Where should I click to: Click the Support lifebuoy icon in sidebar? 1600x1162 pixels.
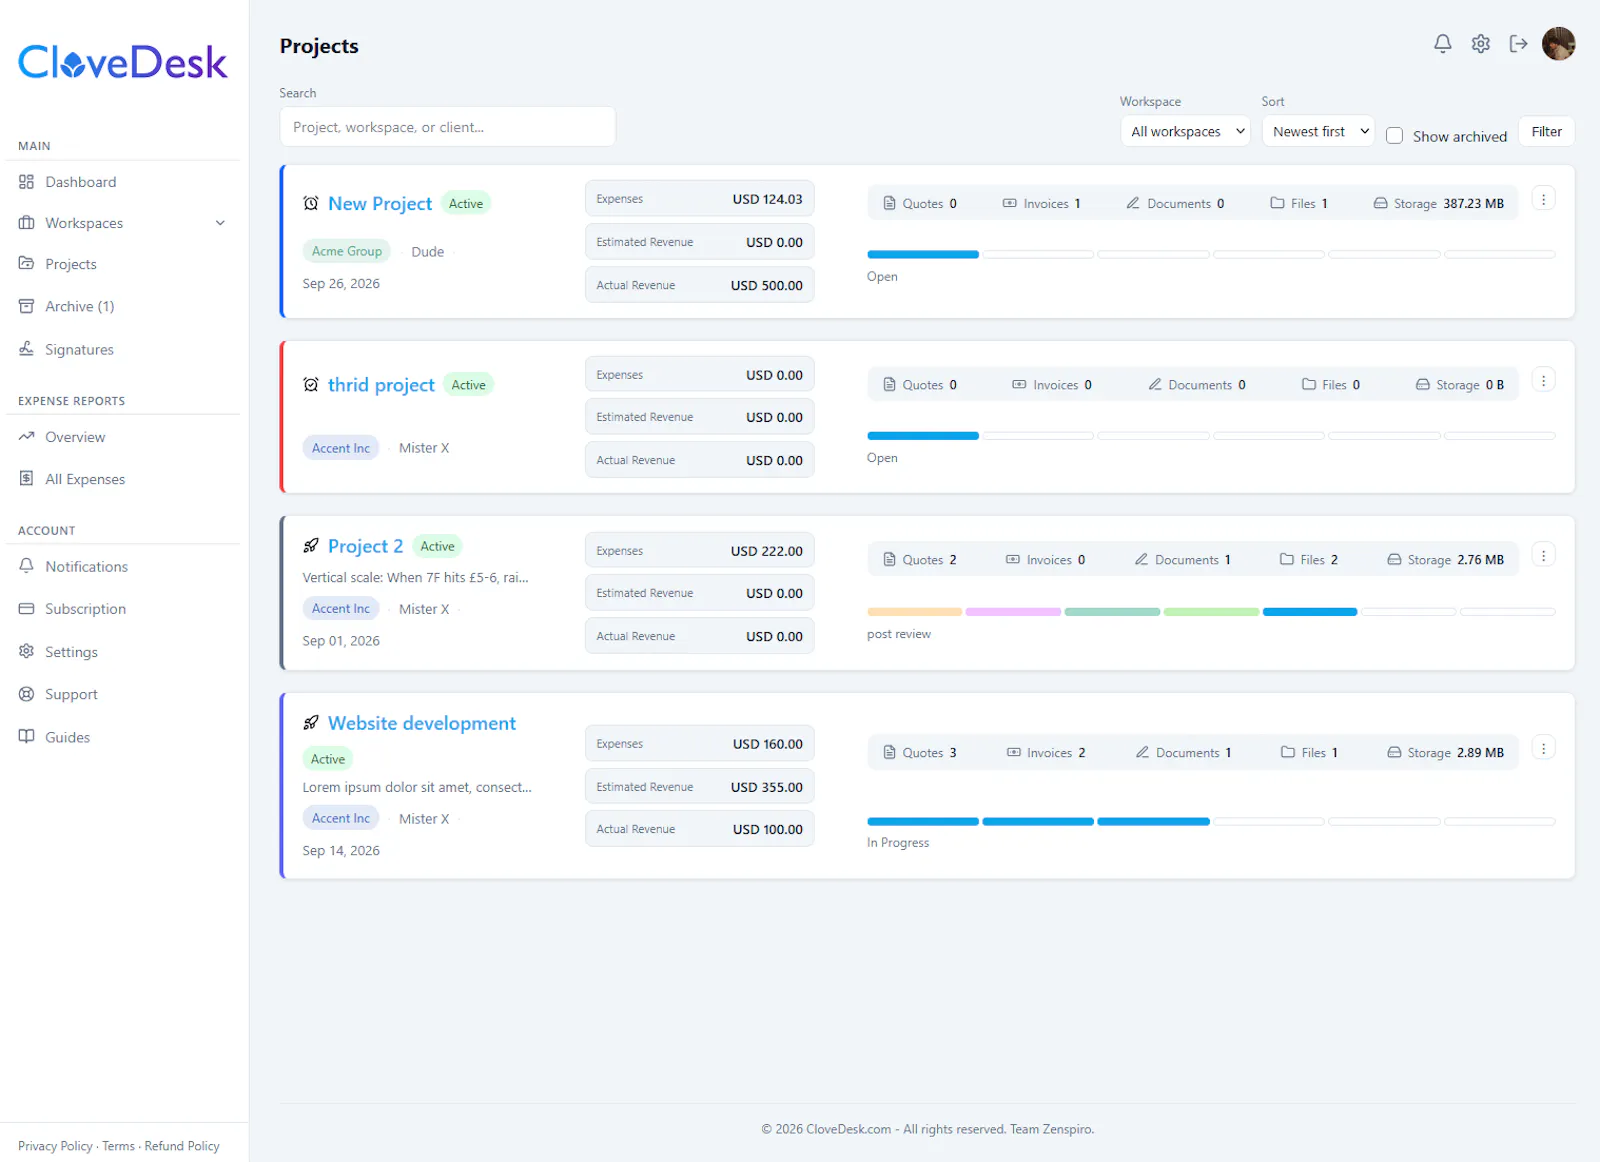click(x=27, y=694)
